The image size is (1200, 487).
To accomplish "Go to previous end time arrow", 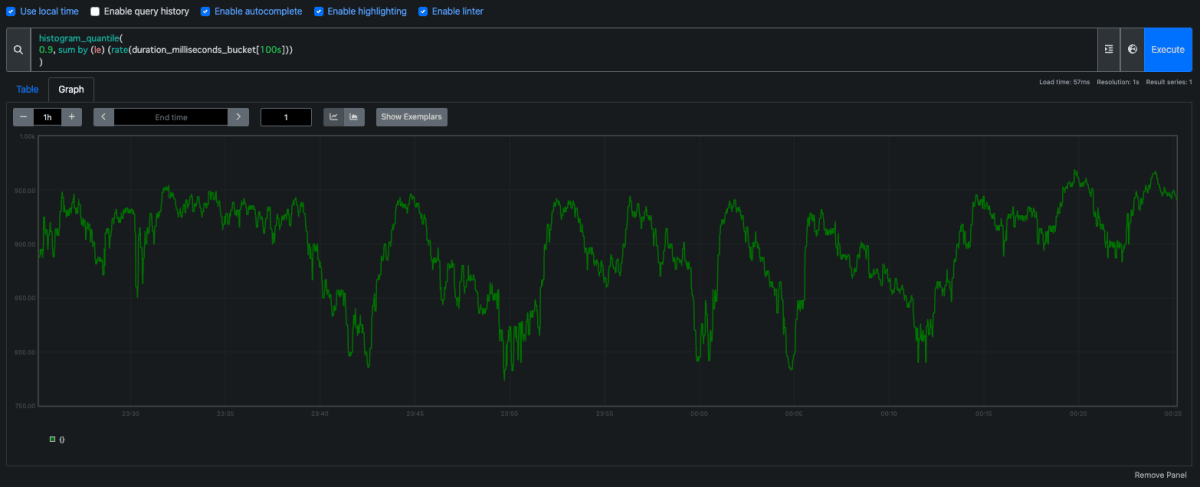I will [x=104, y=117].
